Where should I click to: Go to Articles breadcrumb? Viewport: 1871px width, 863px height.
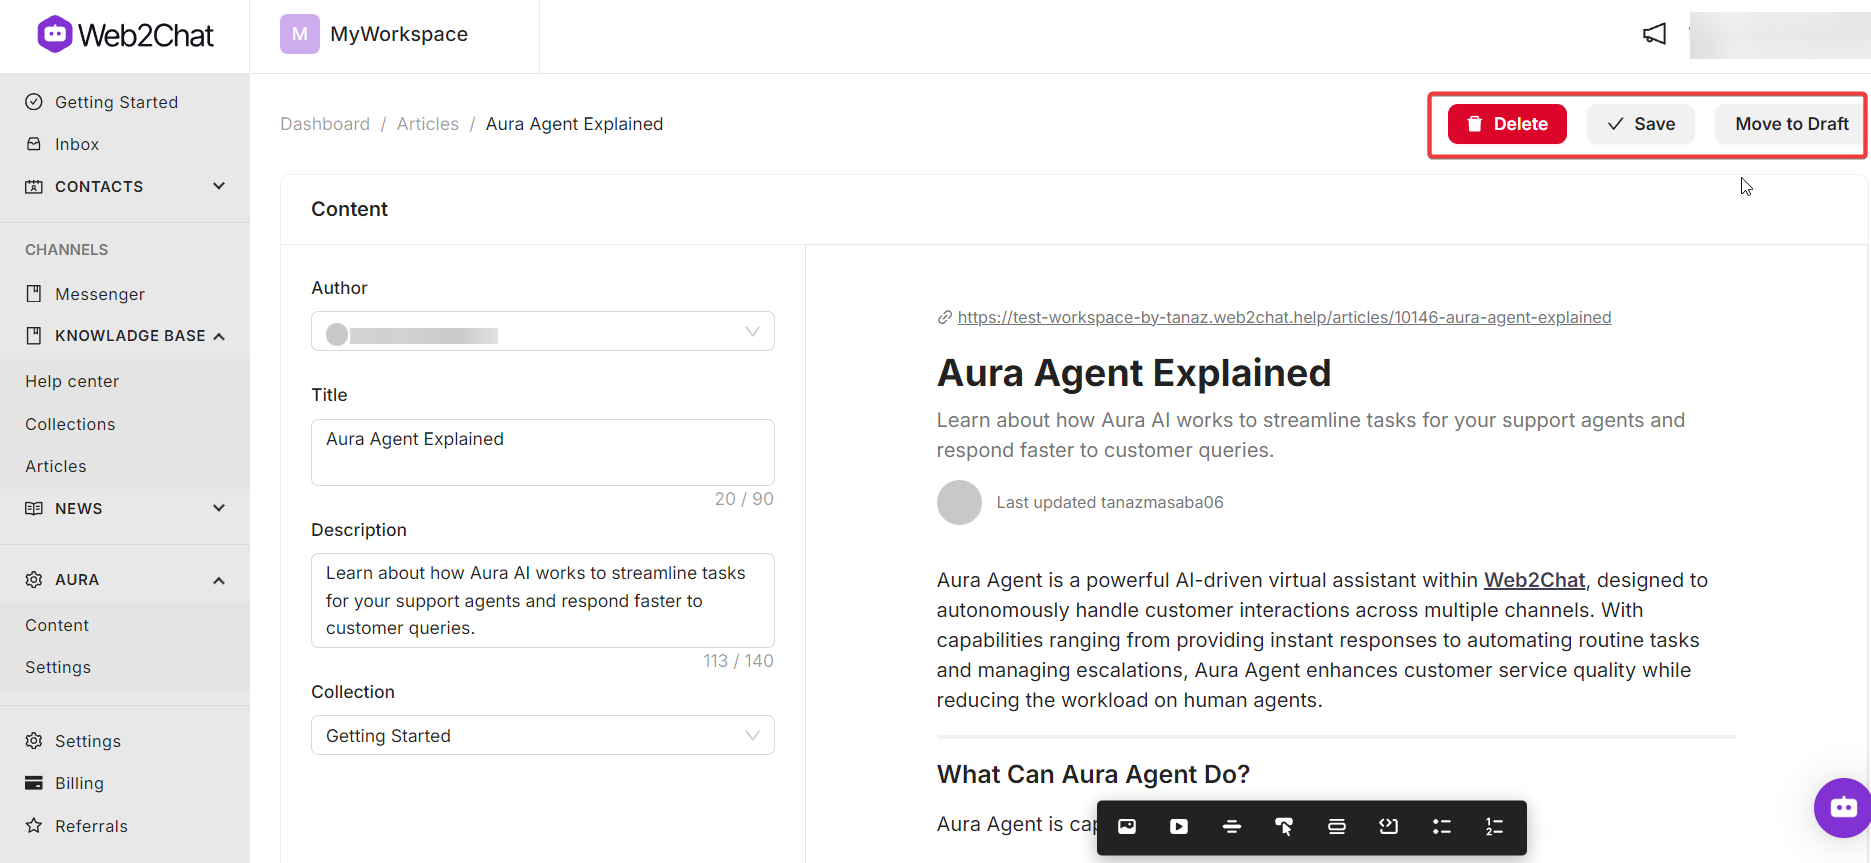(x=428, y=124)
